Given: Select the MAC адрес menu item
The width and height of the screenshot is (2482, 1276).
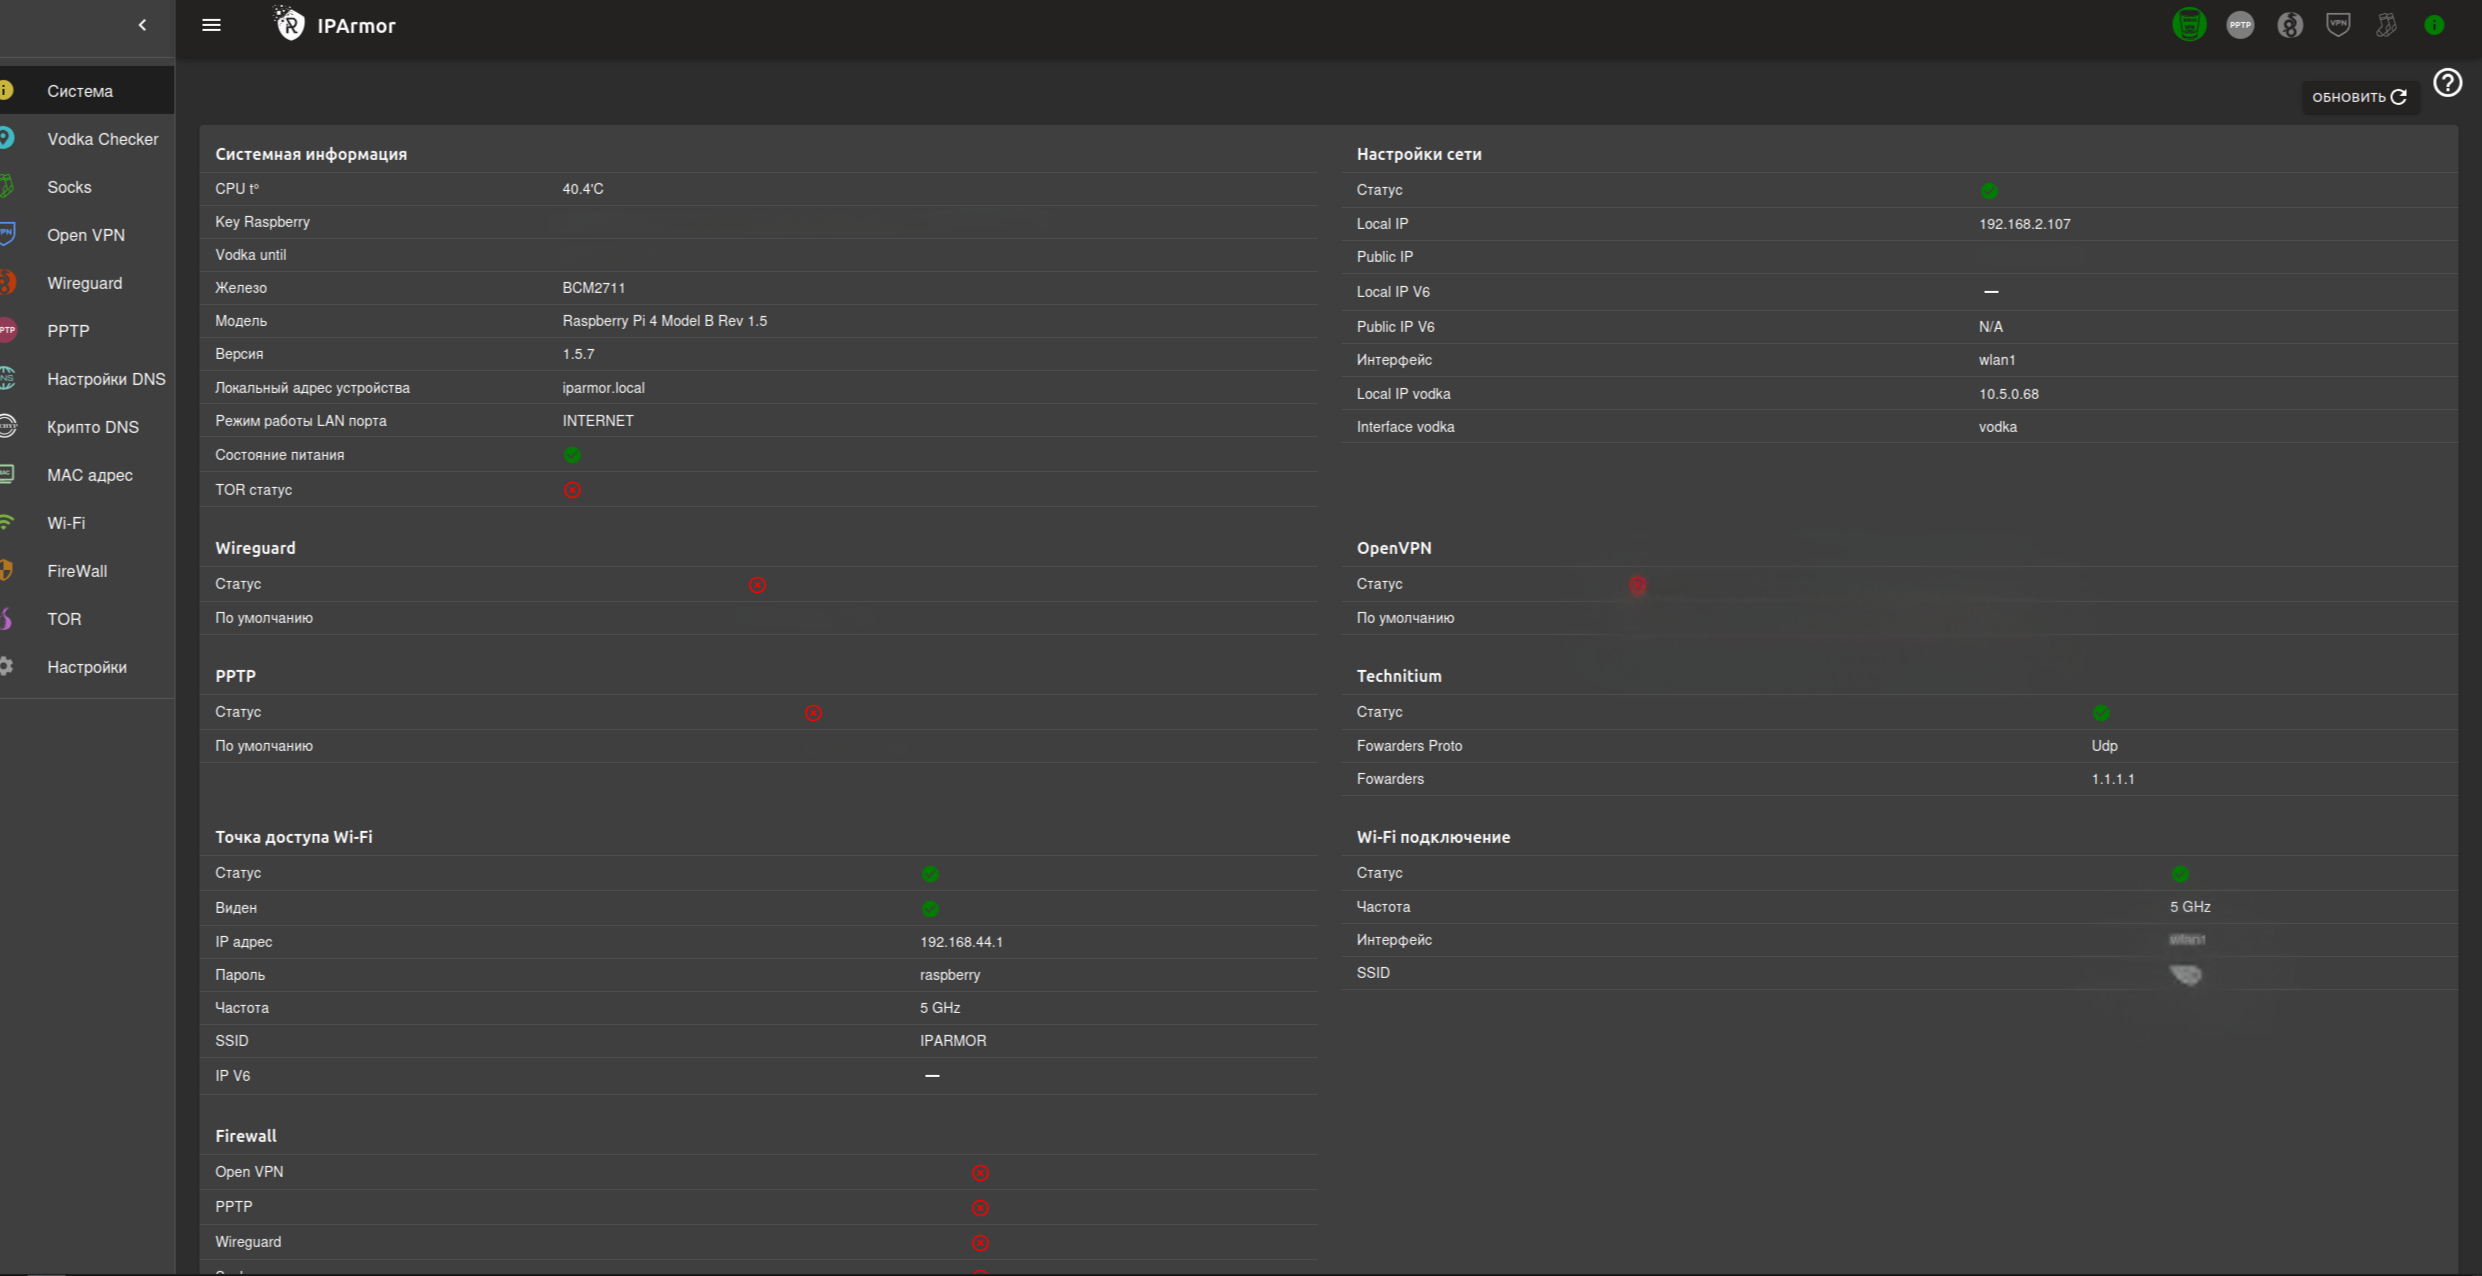Looking at the screenshot, I should click(89, 475).
